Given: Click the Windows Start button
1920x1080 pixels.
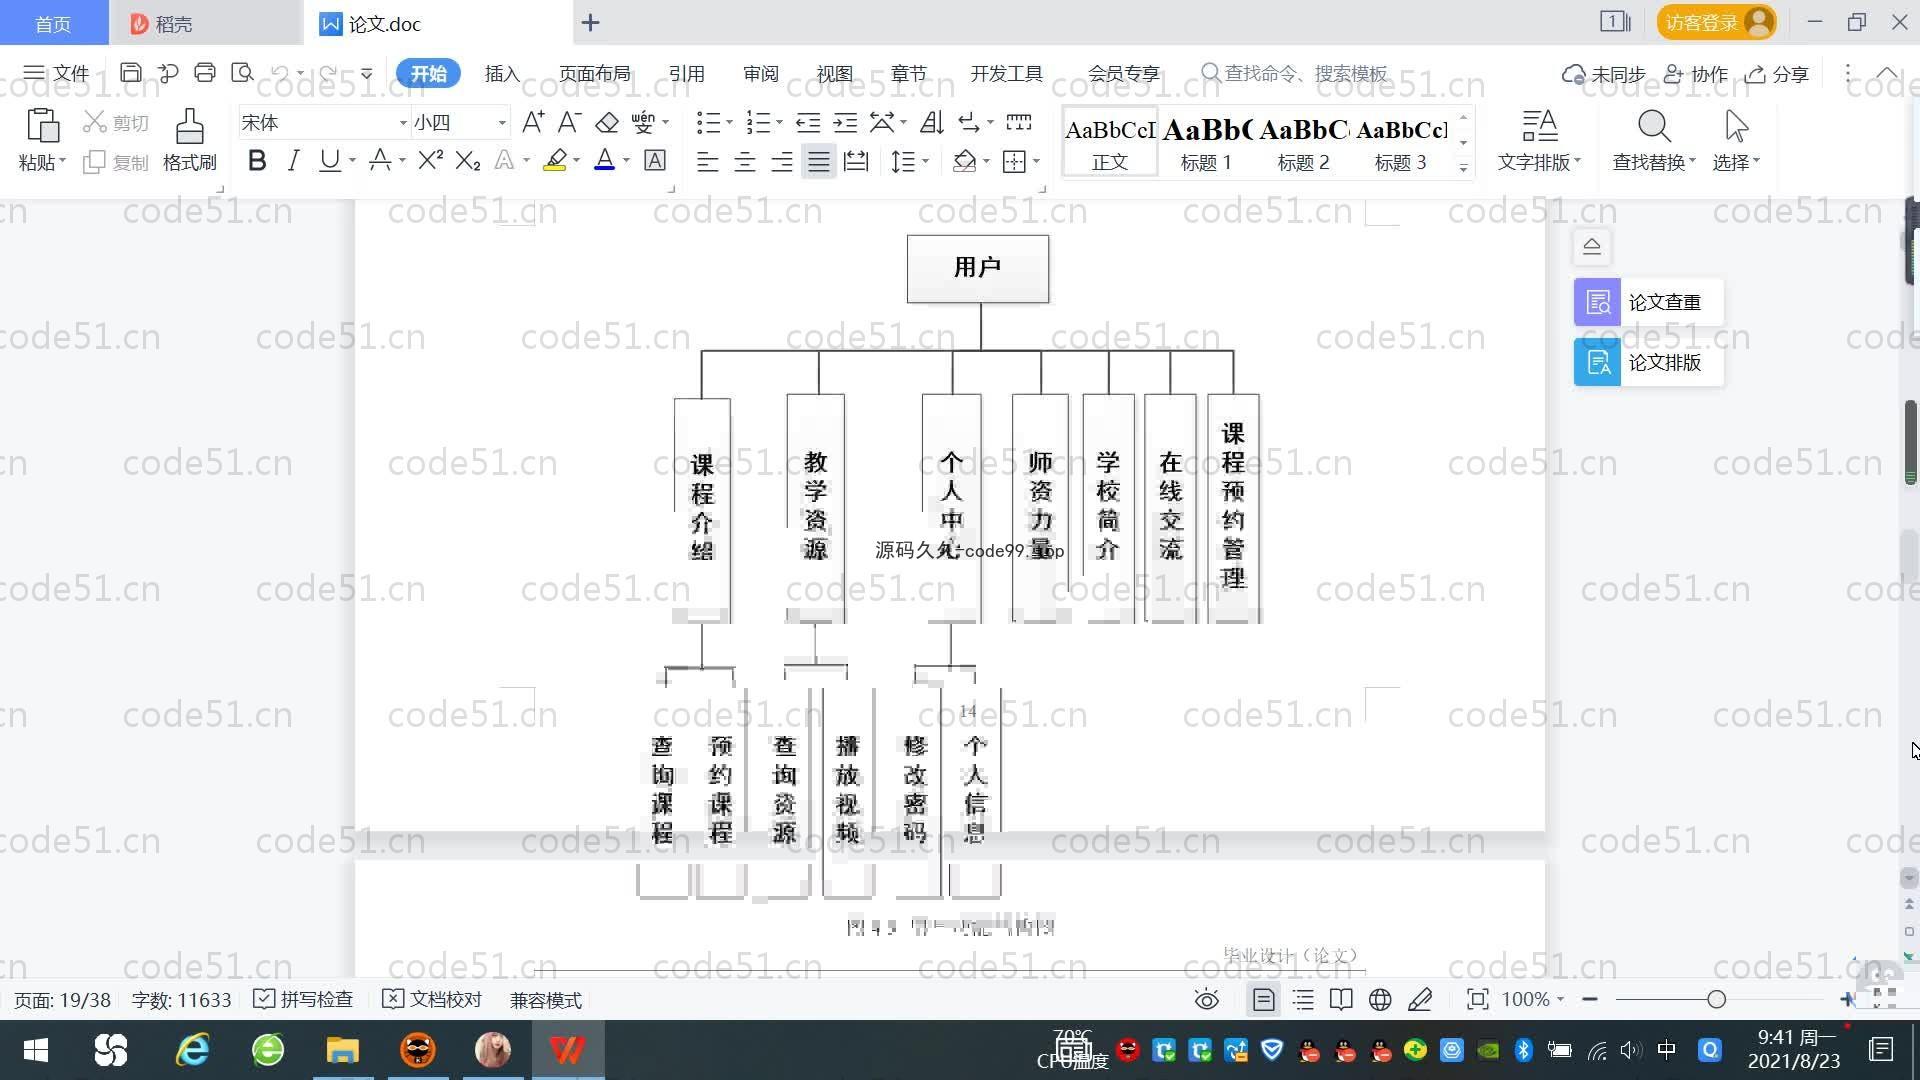Looking at the screenshot, I should tap(36, 1050).
